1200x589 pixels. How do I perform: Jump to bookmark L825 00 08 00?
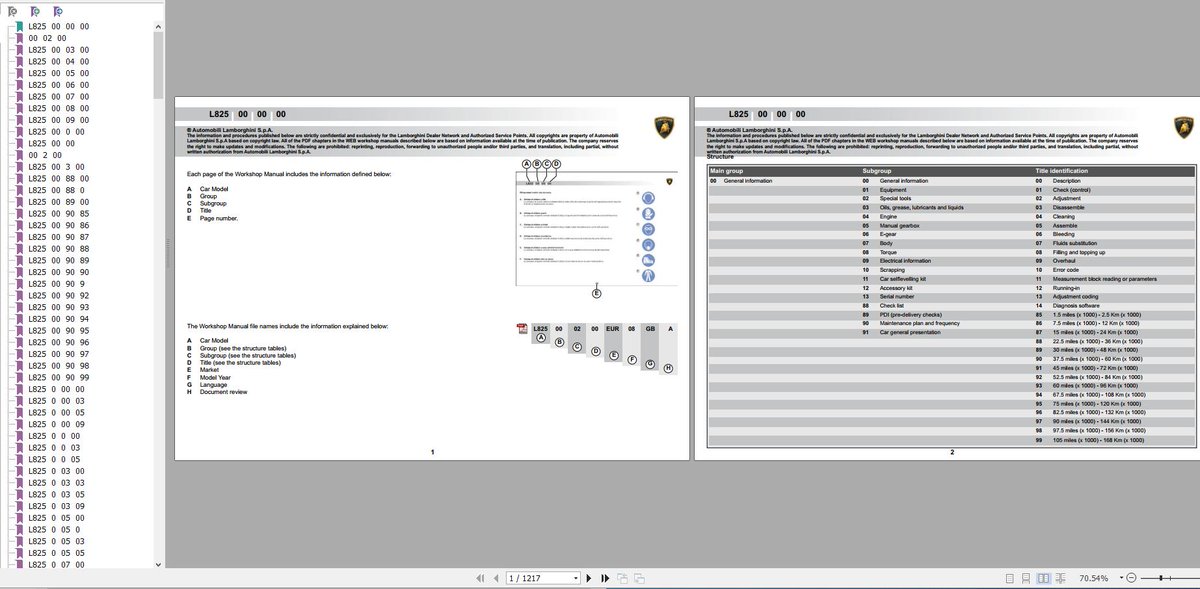(x=58, y=108)
